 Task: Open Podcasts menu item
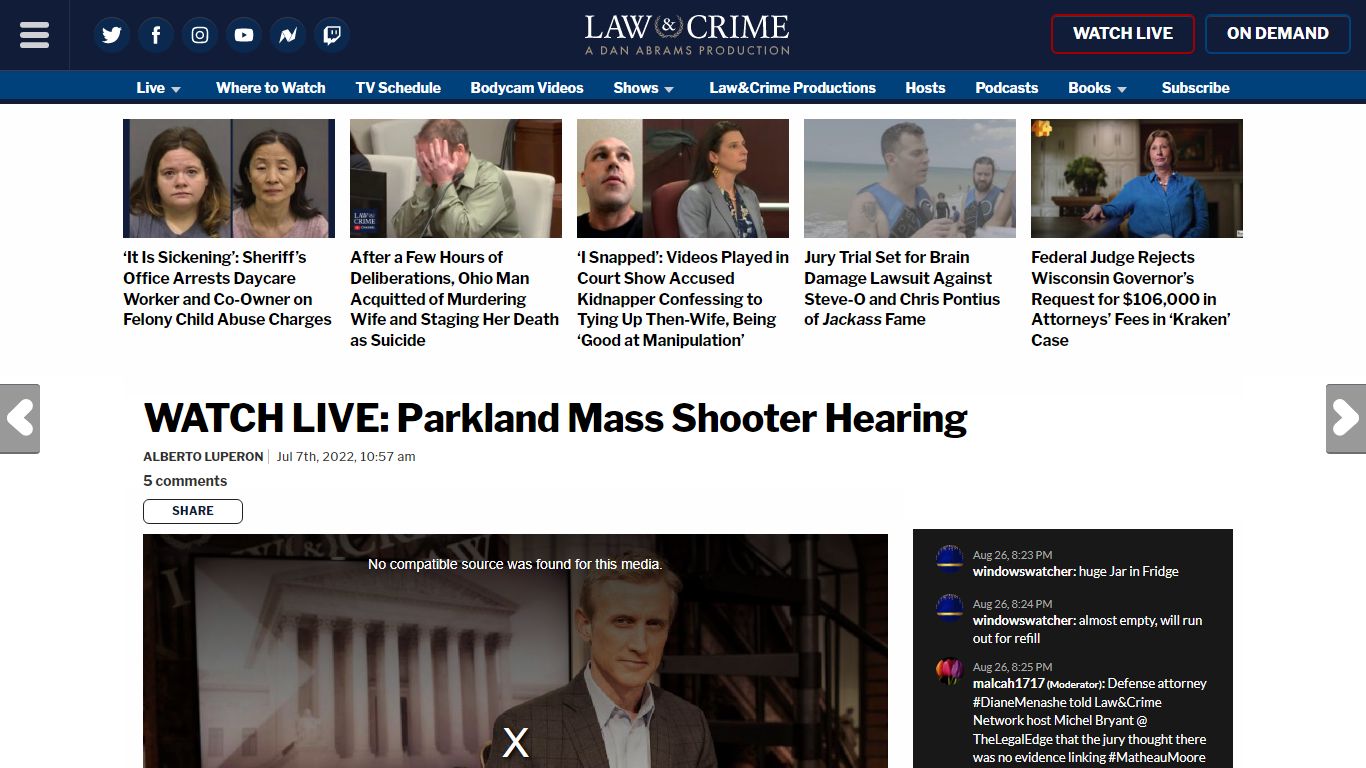coord(1007,88)
